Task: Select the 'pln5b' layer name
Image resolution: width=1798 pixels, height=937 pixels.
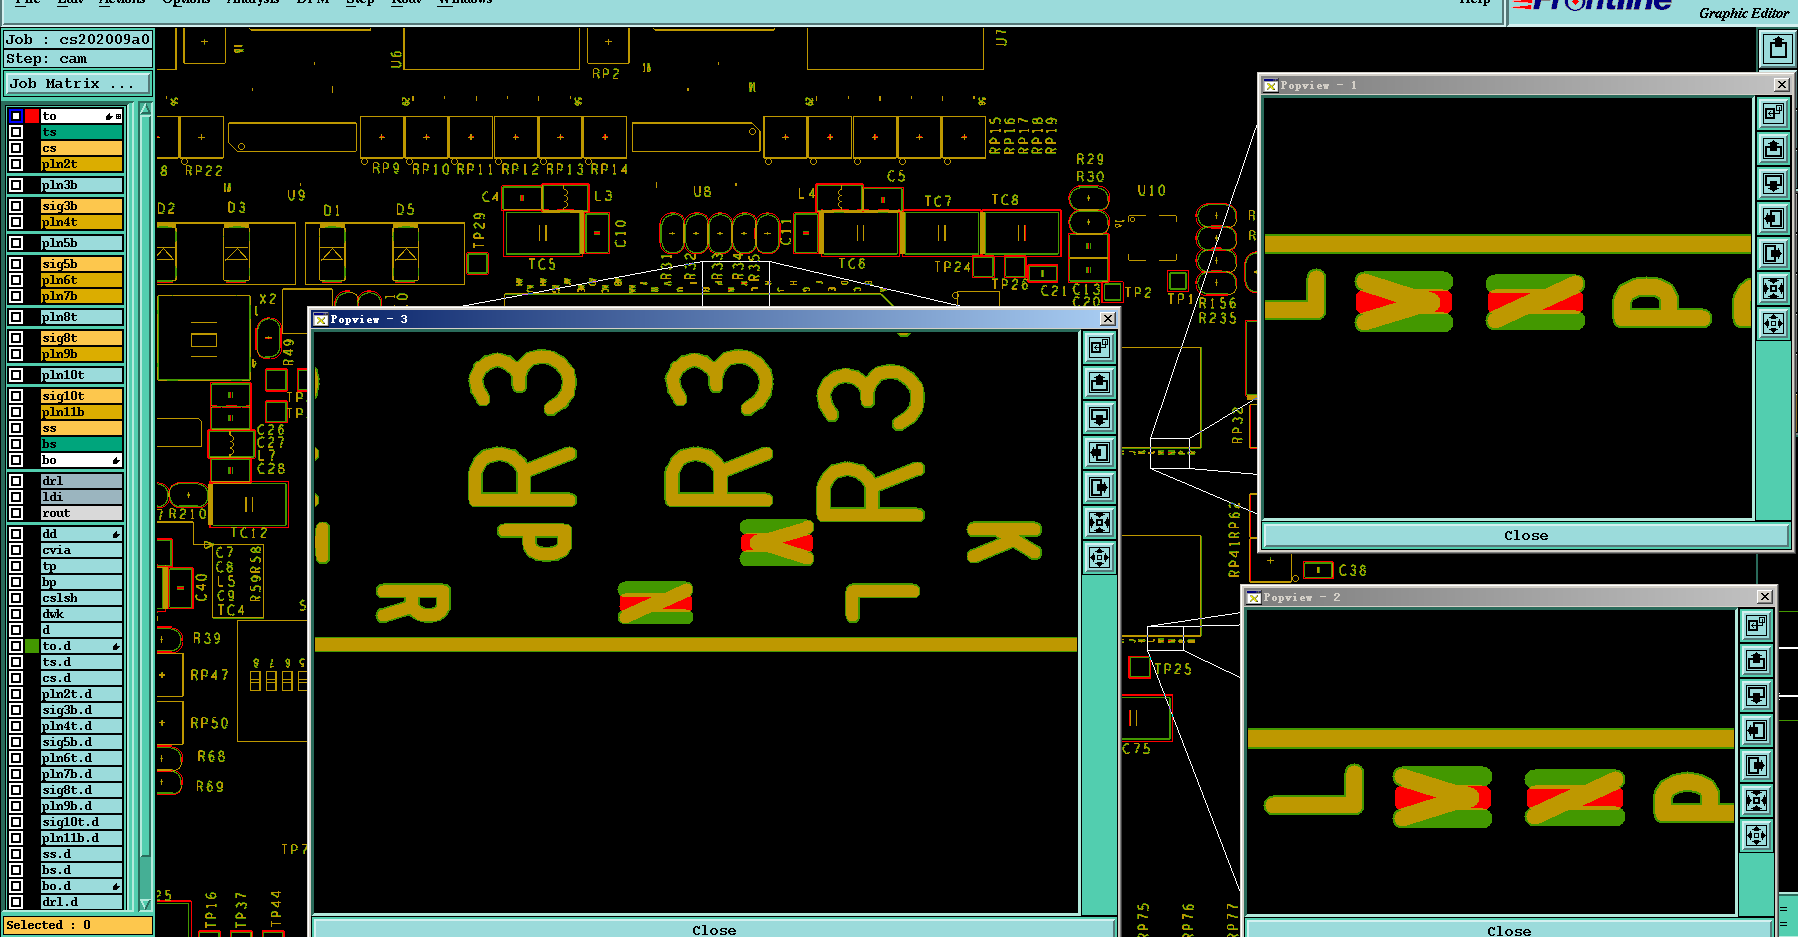Action: [x=81, y=243]
